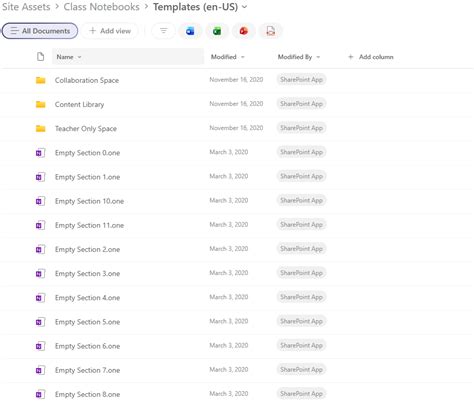This screenshot has width=474, height=403.
Task: Click Add column button
Action: tap(371, 57)
